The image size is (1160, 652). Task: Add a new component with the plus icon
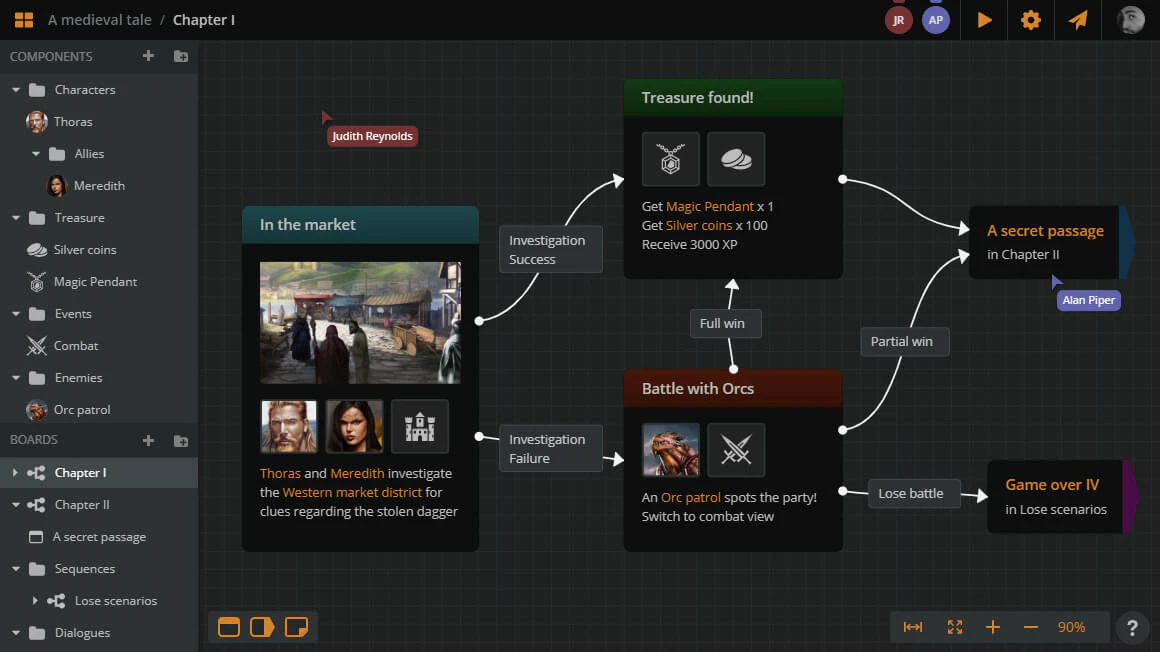[148, 56]
